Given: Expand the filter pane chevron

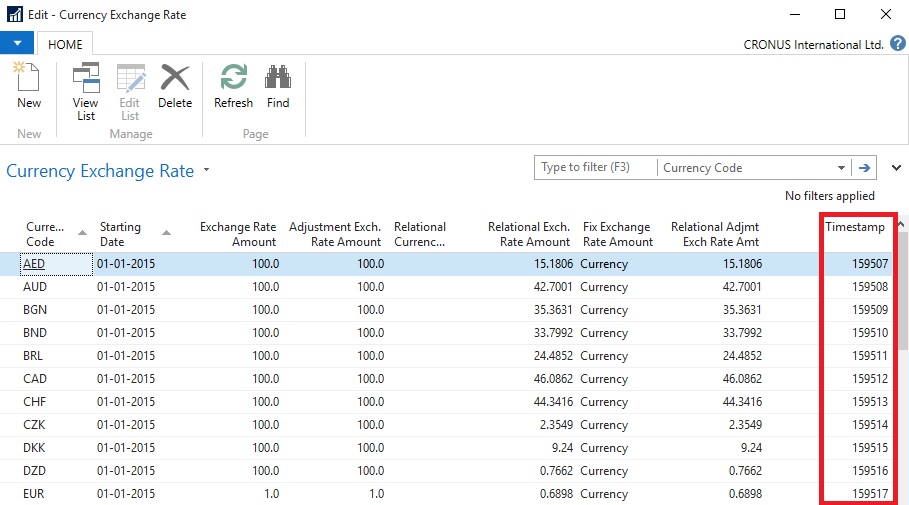Looking at the screenshot, I should click(x=896, y=168).
